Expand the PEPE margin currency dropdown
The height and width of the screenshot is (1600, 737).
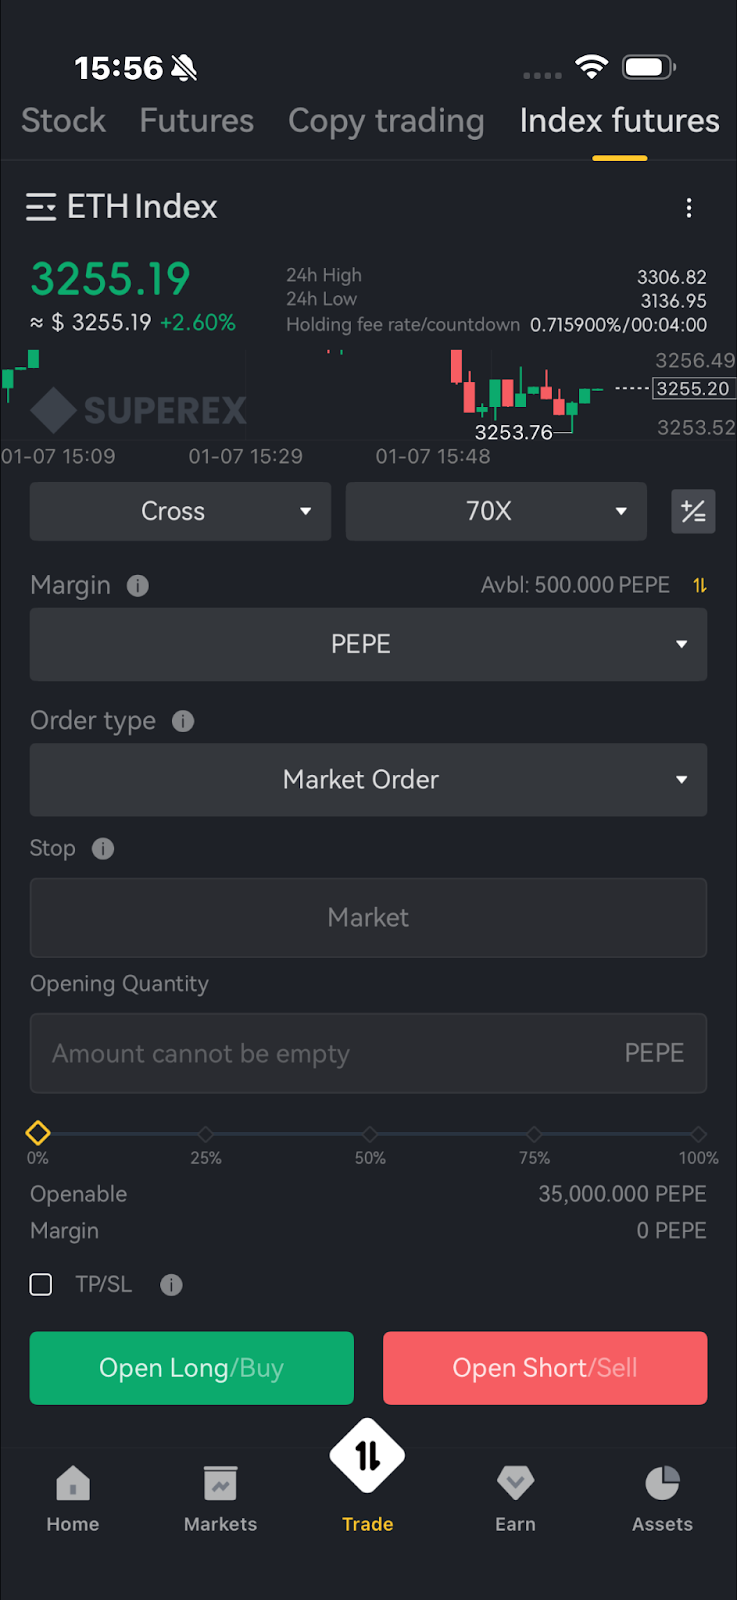(x=368, y=644)
